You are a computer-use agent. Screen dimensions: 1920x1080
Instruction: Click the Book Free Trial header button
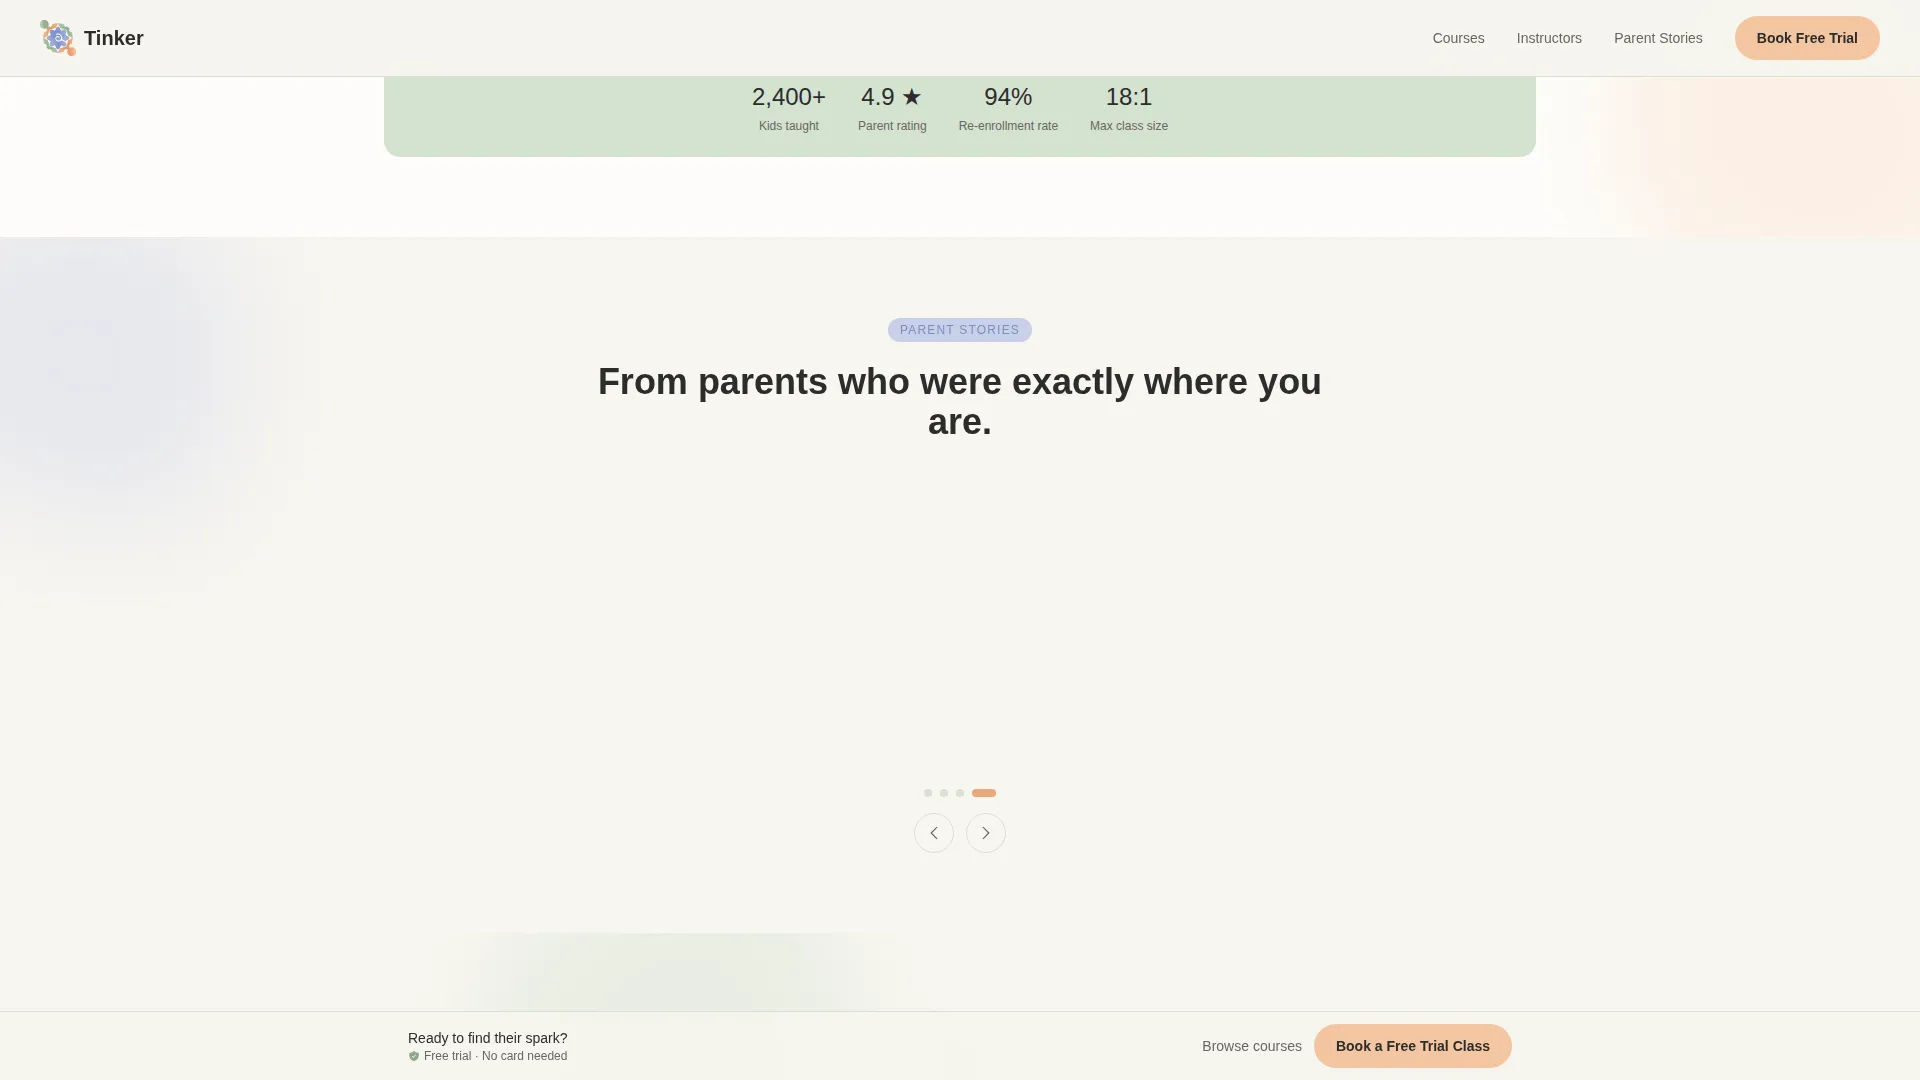coord(1807,38)
